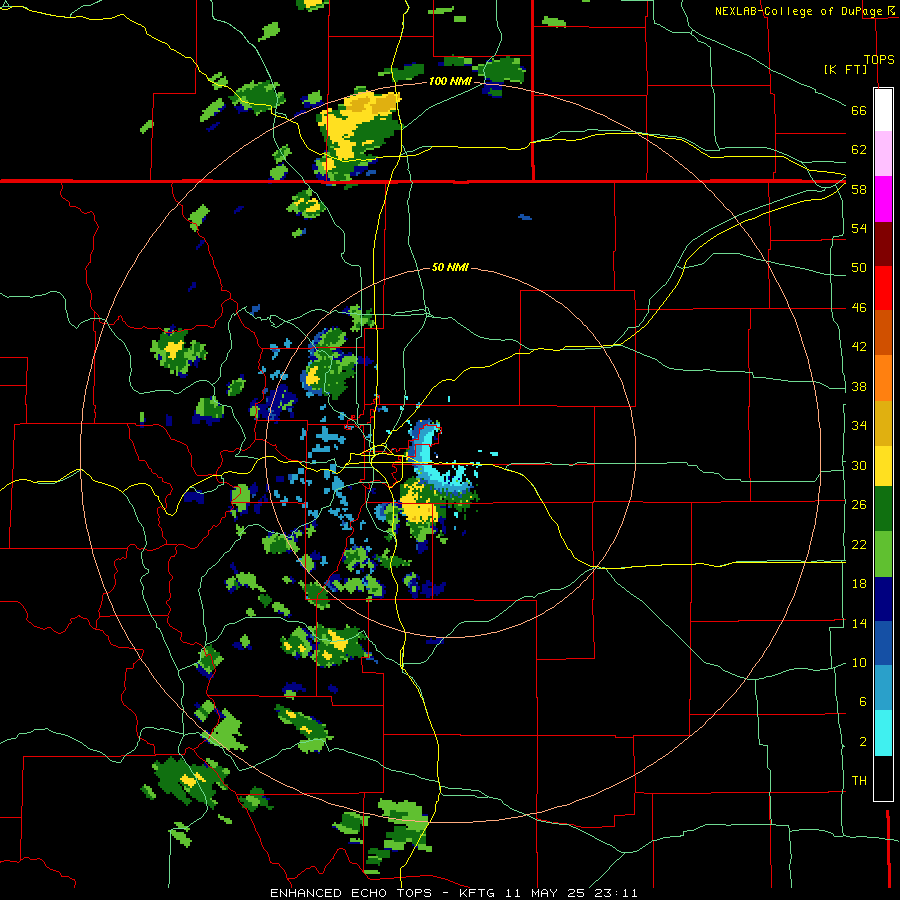The width and height of the screenshot is (900, 900).
Task: Choose the dark orange legend band
Action: coord(883,332)
